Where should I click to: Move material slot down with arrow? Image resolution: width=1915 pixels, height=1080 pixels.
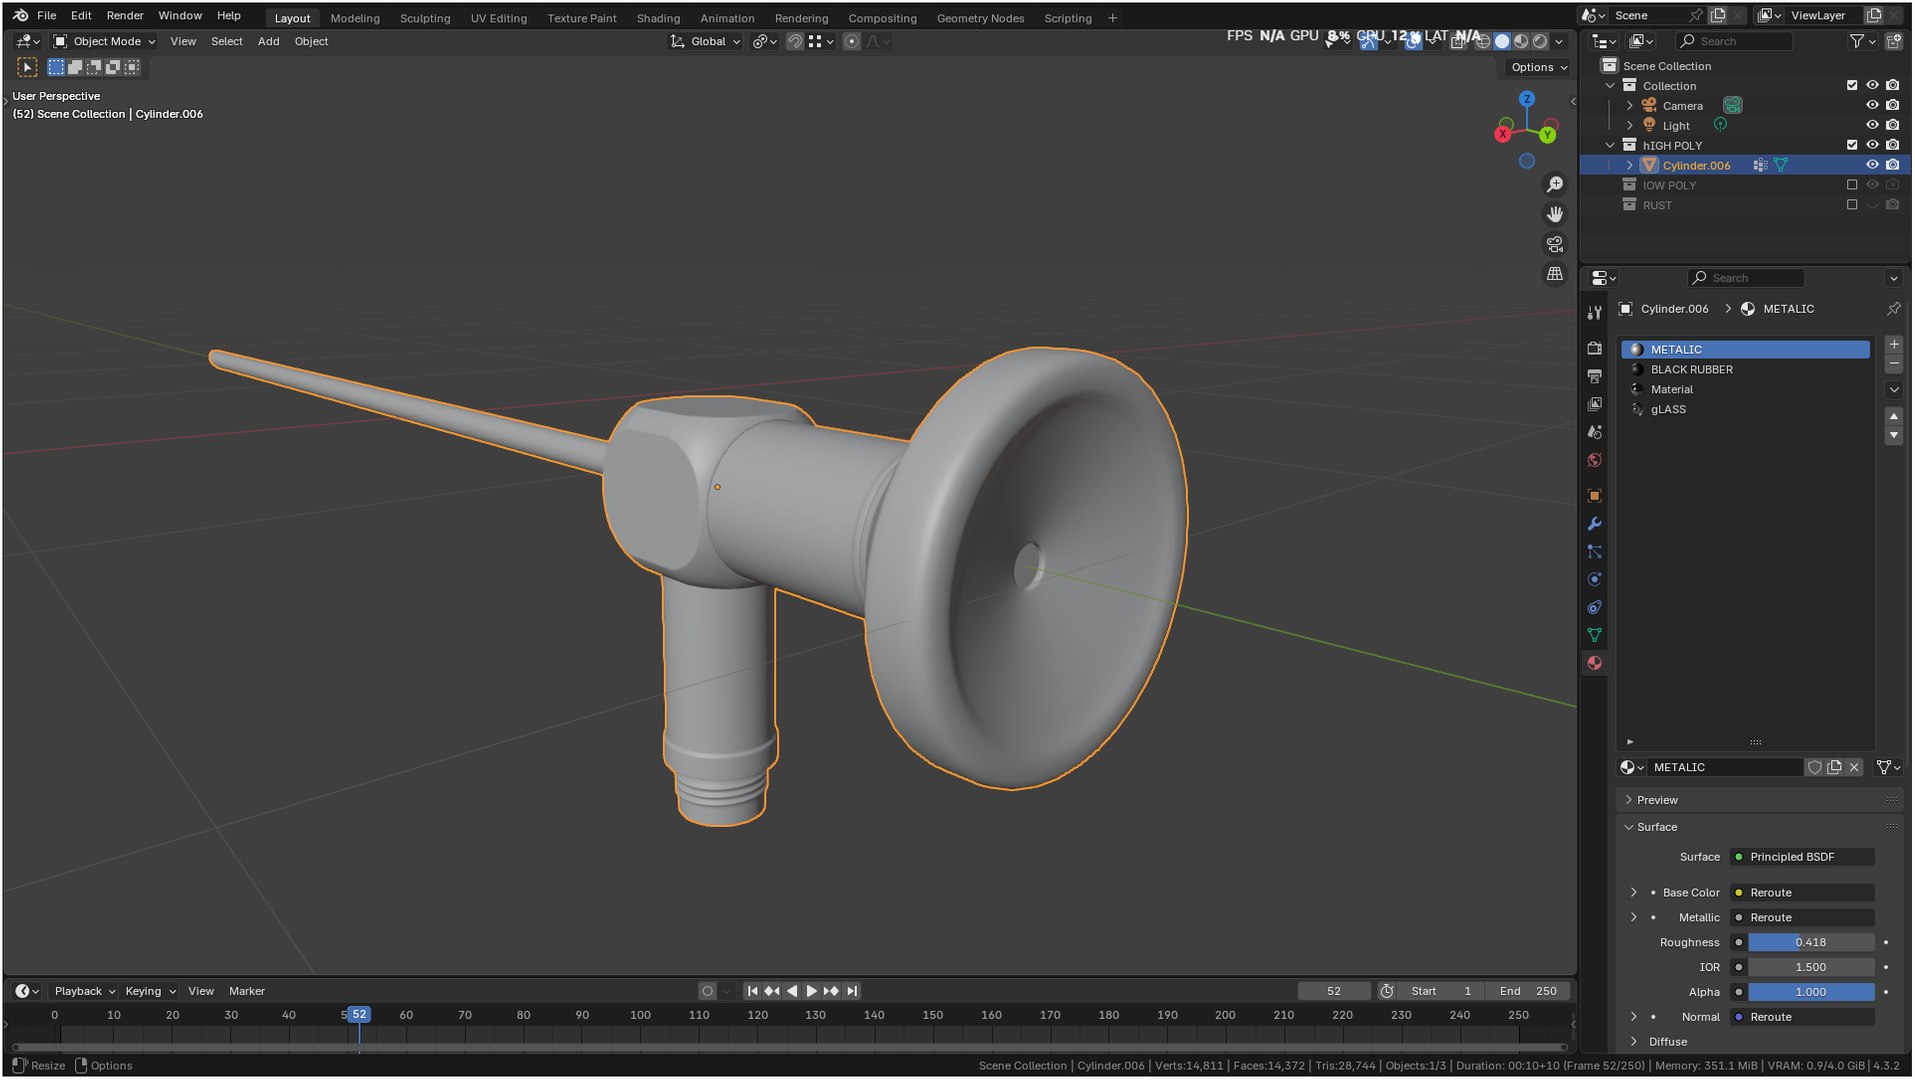coord(1894,436)
